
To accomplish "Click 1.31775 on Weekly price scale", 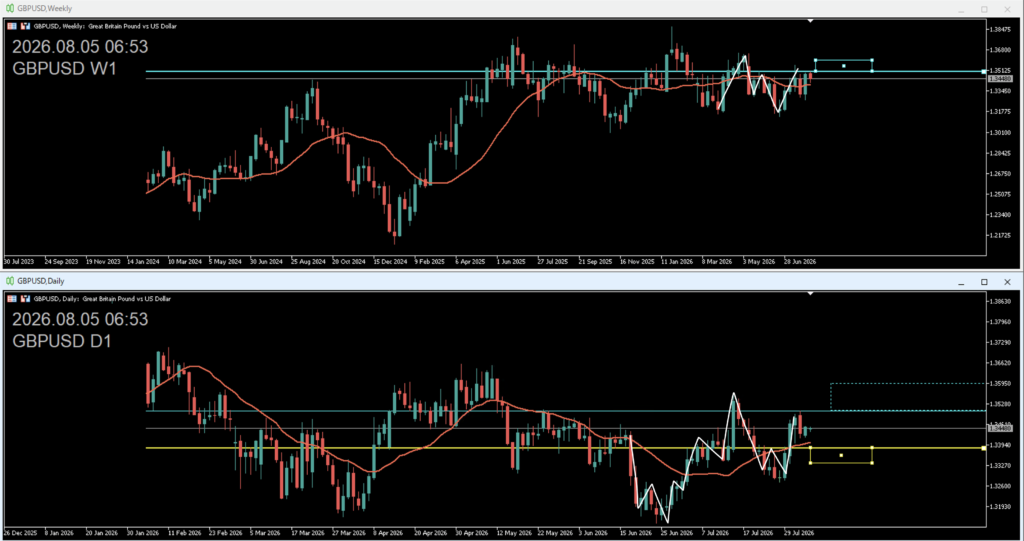I will 1000,112.
